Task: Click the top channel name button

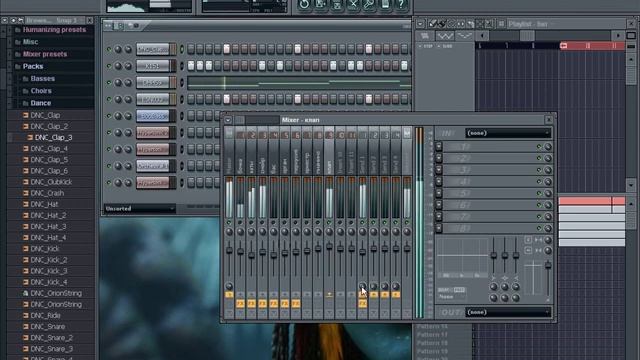Action: [x=153, y=49]
